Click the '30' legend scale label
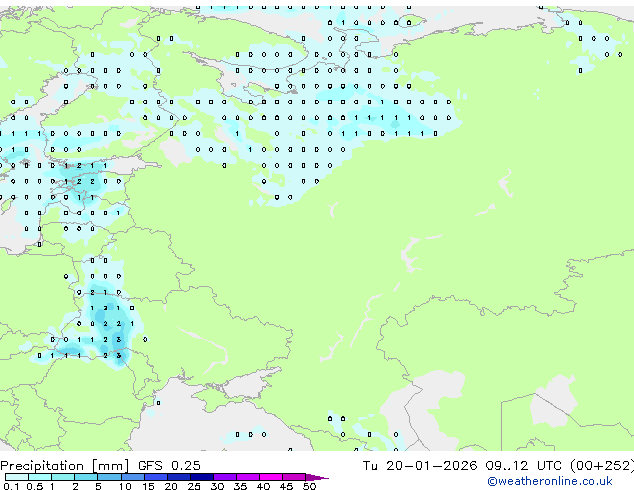This screenshot has width=634, height=490. [x=217, y=486]
